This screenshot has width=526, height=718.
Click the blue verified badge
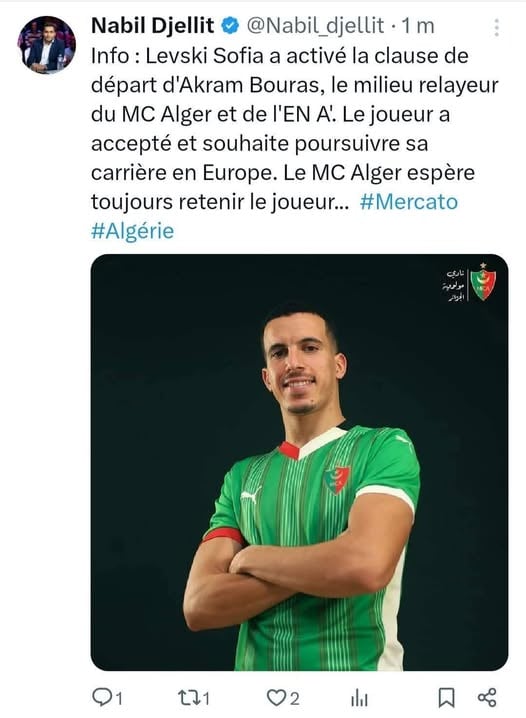click(230, 26)
